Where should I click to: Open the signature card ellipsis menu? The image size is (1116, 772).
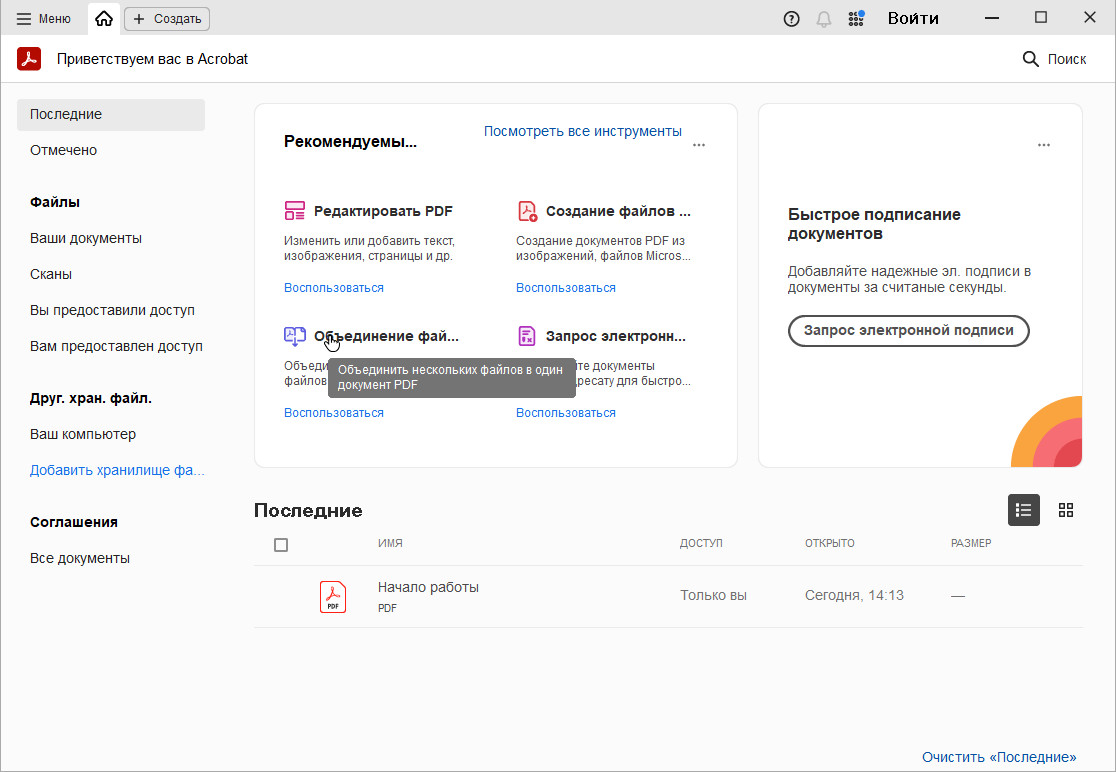1044,145
